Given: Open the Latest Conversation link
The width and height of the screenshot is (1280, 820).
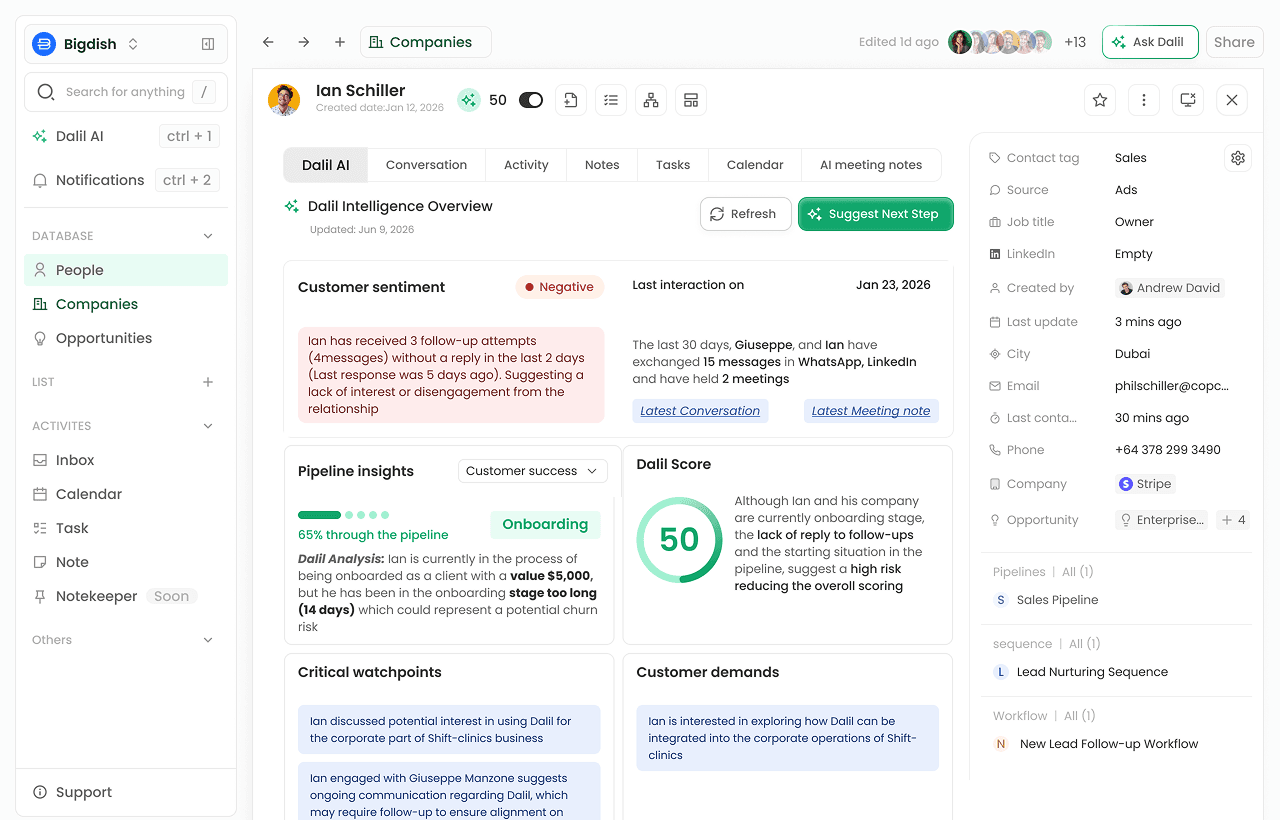Looking at the screenshot, I should click(x=700, y=411).
